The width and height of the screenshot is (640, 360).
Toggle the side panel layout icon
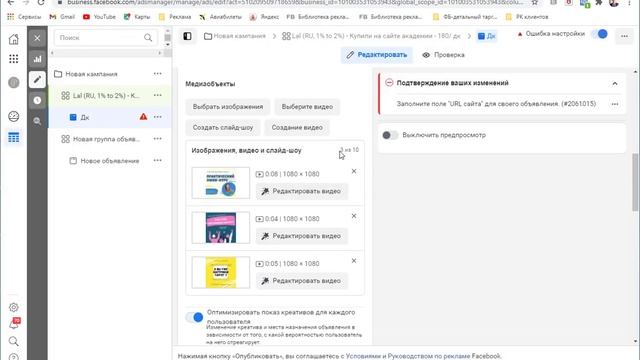(187, 36)
